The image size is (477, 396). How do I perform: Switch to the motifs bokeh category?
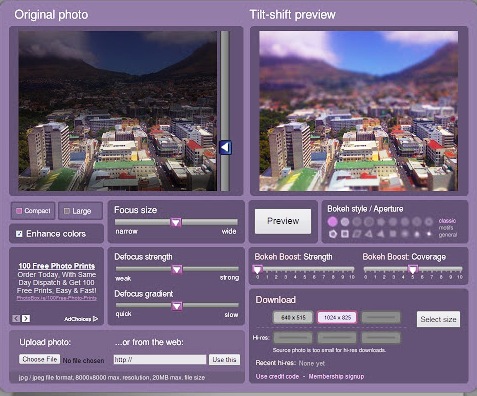[446, 228]
